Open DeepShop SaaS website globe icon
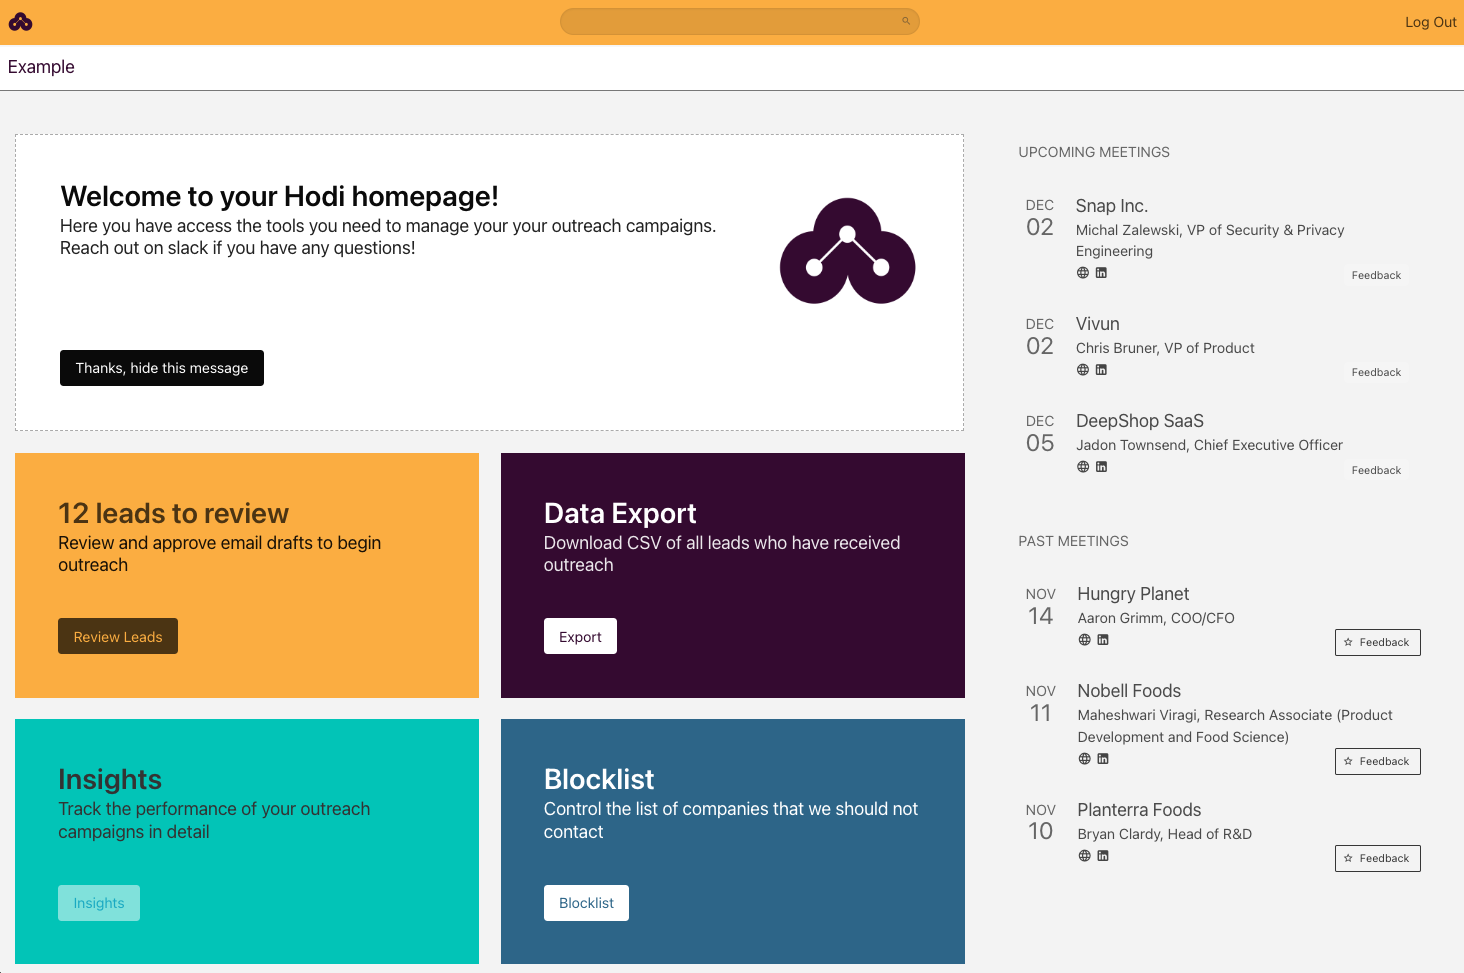1464x973 pixels. tap(1083, 467)
